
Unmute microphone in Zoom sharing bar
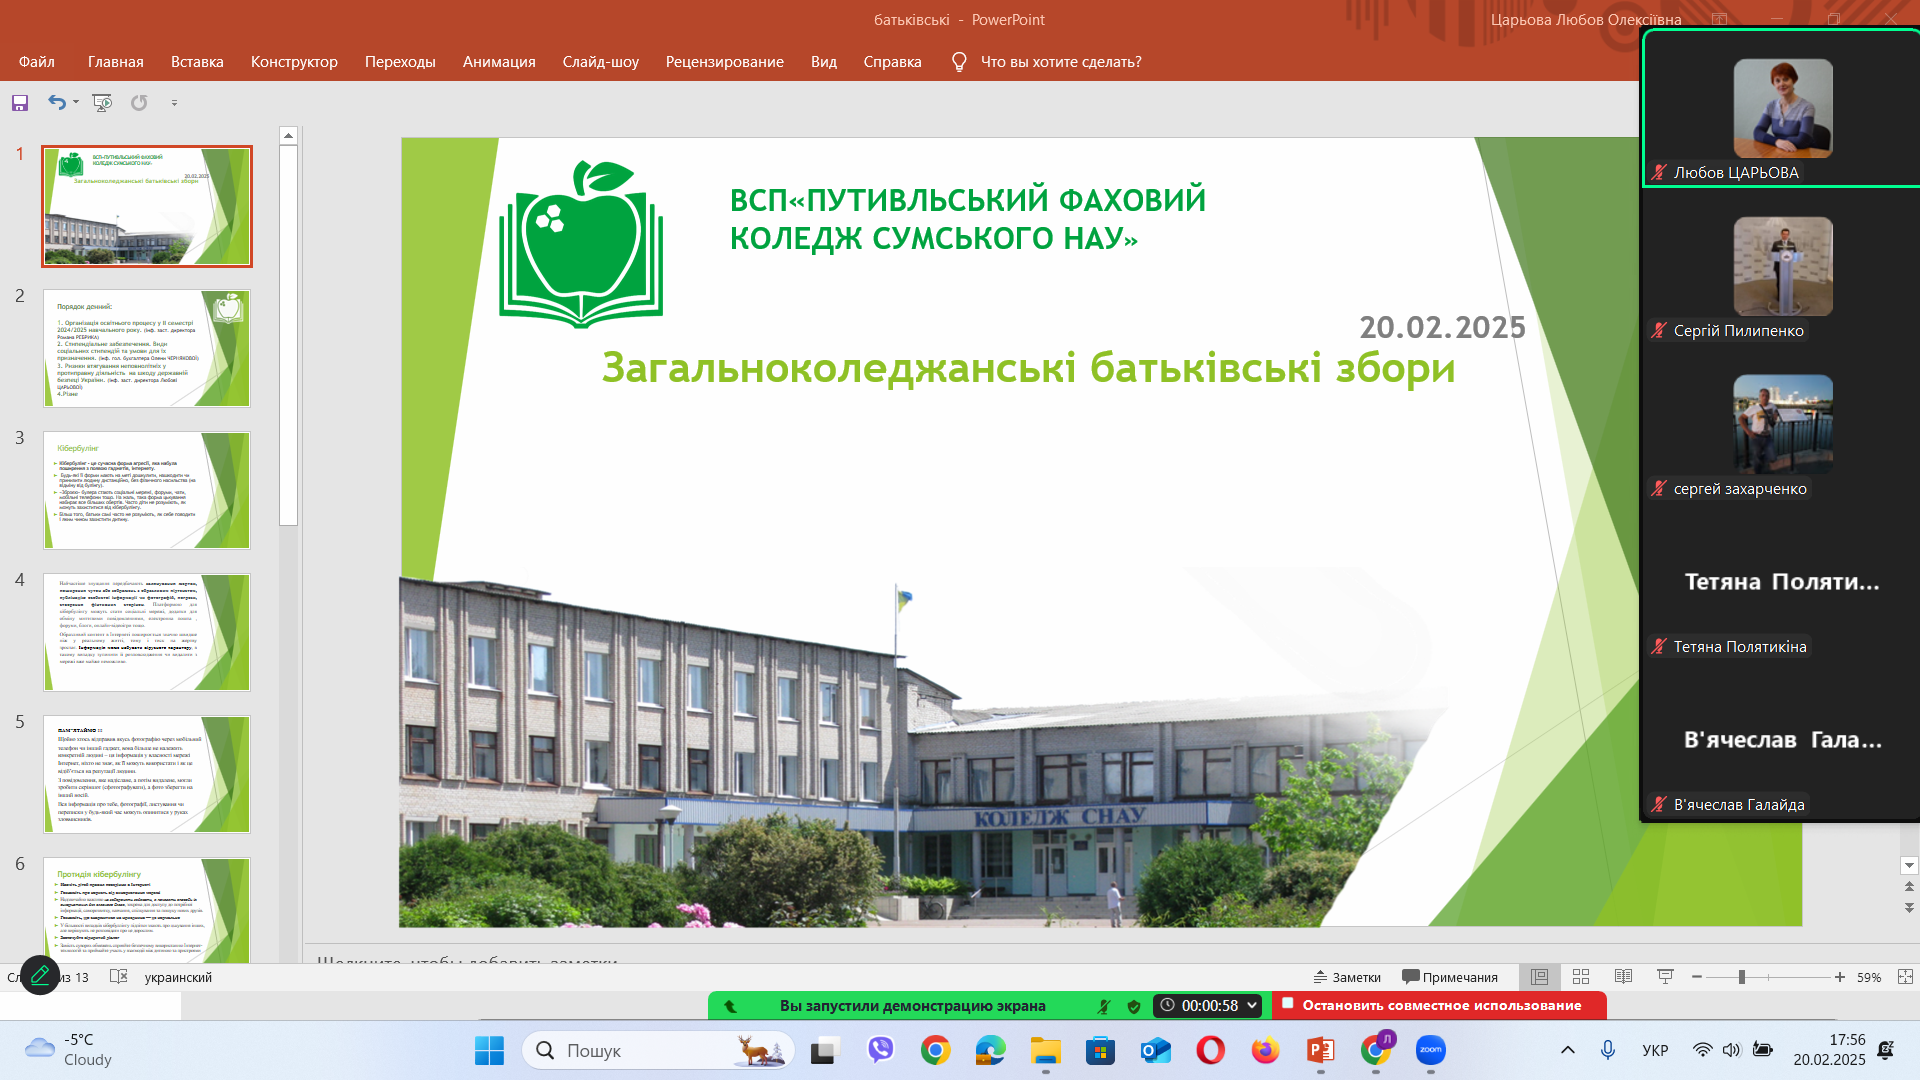pyautogui.click(x=1104, y=1006)
